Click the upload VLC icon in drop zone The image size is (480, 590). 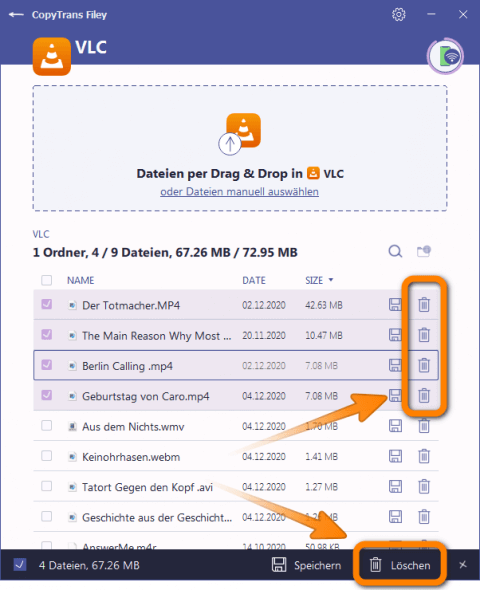tap(240, 134)
